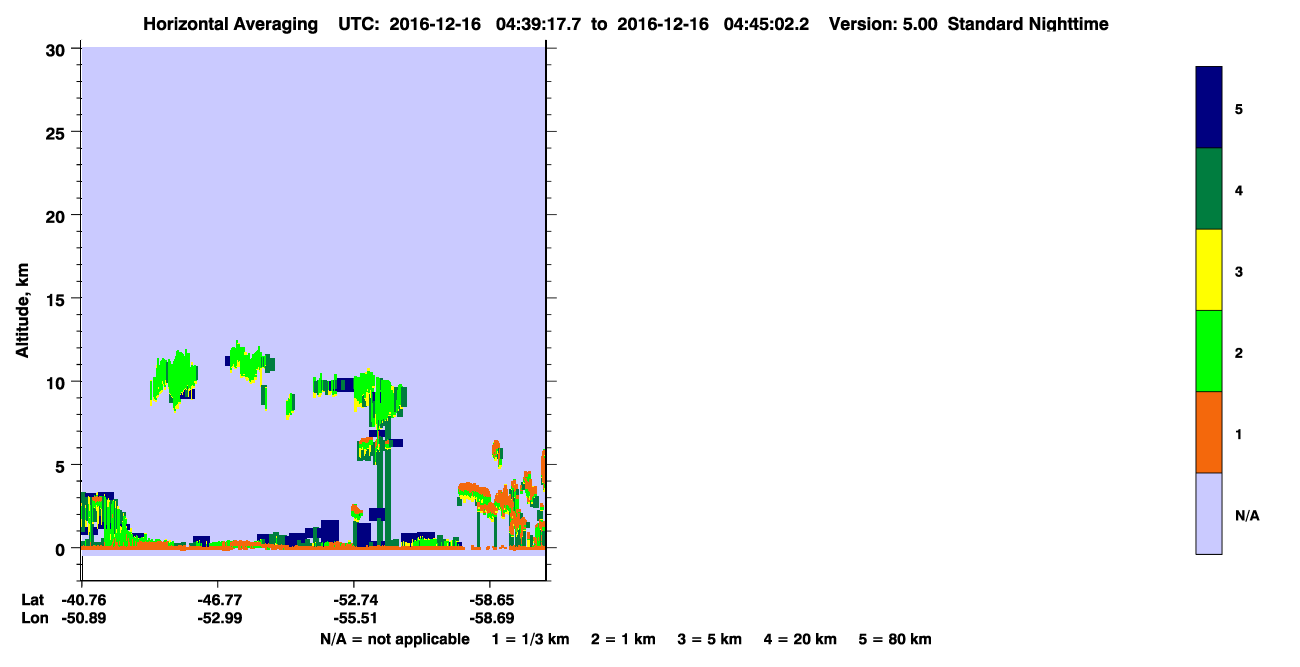Click the start UTC time 04:39:17.7

[x=539, y=24]
